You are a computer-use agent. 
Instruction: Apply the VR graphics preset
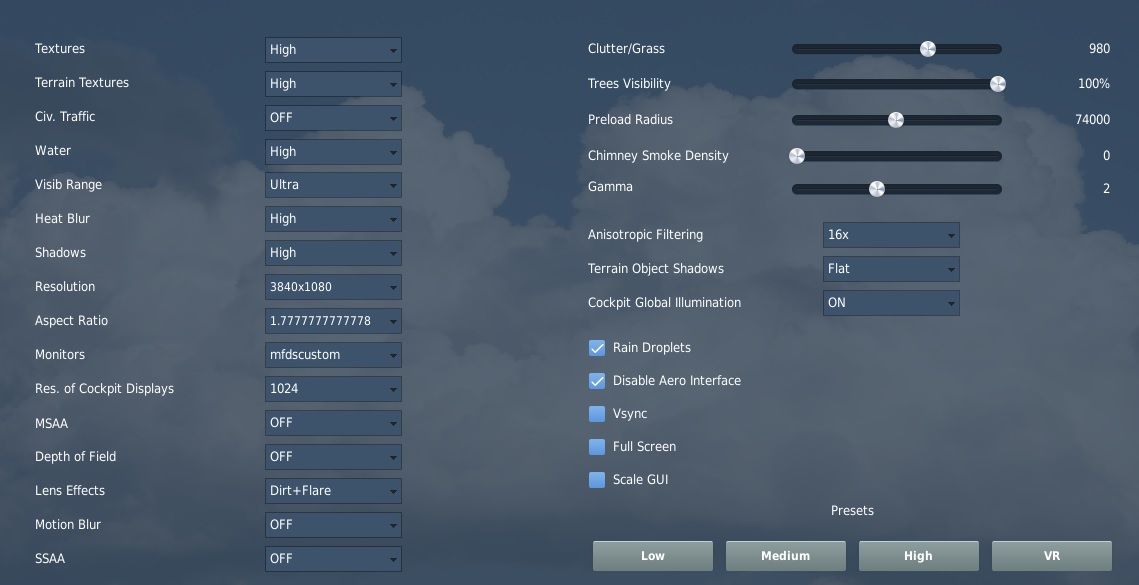point(1051,556)
